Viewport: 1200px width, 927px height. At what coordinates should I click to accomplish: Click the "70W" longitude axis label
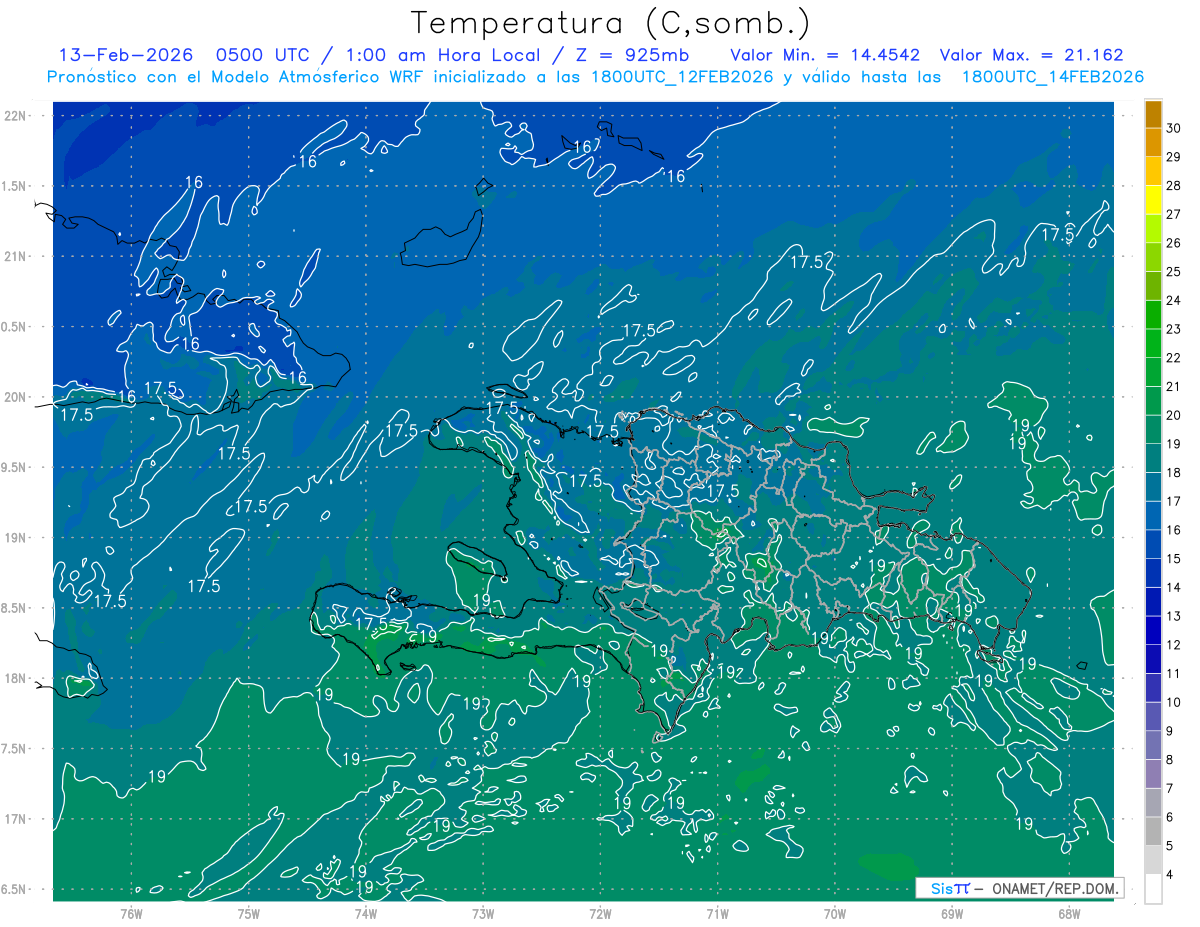tap(834, 914)
